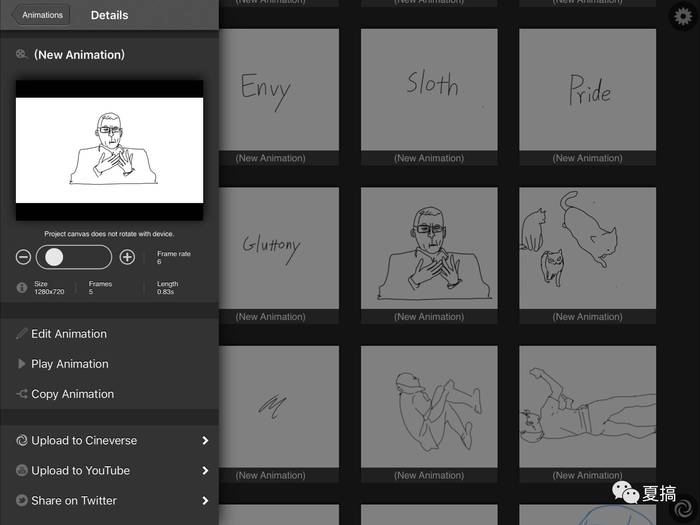Go back to Animations list
Image resolution: width=700 pixels, height=525 pixels.
point(41,15)
